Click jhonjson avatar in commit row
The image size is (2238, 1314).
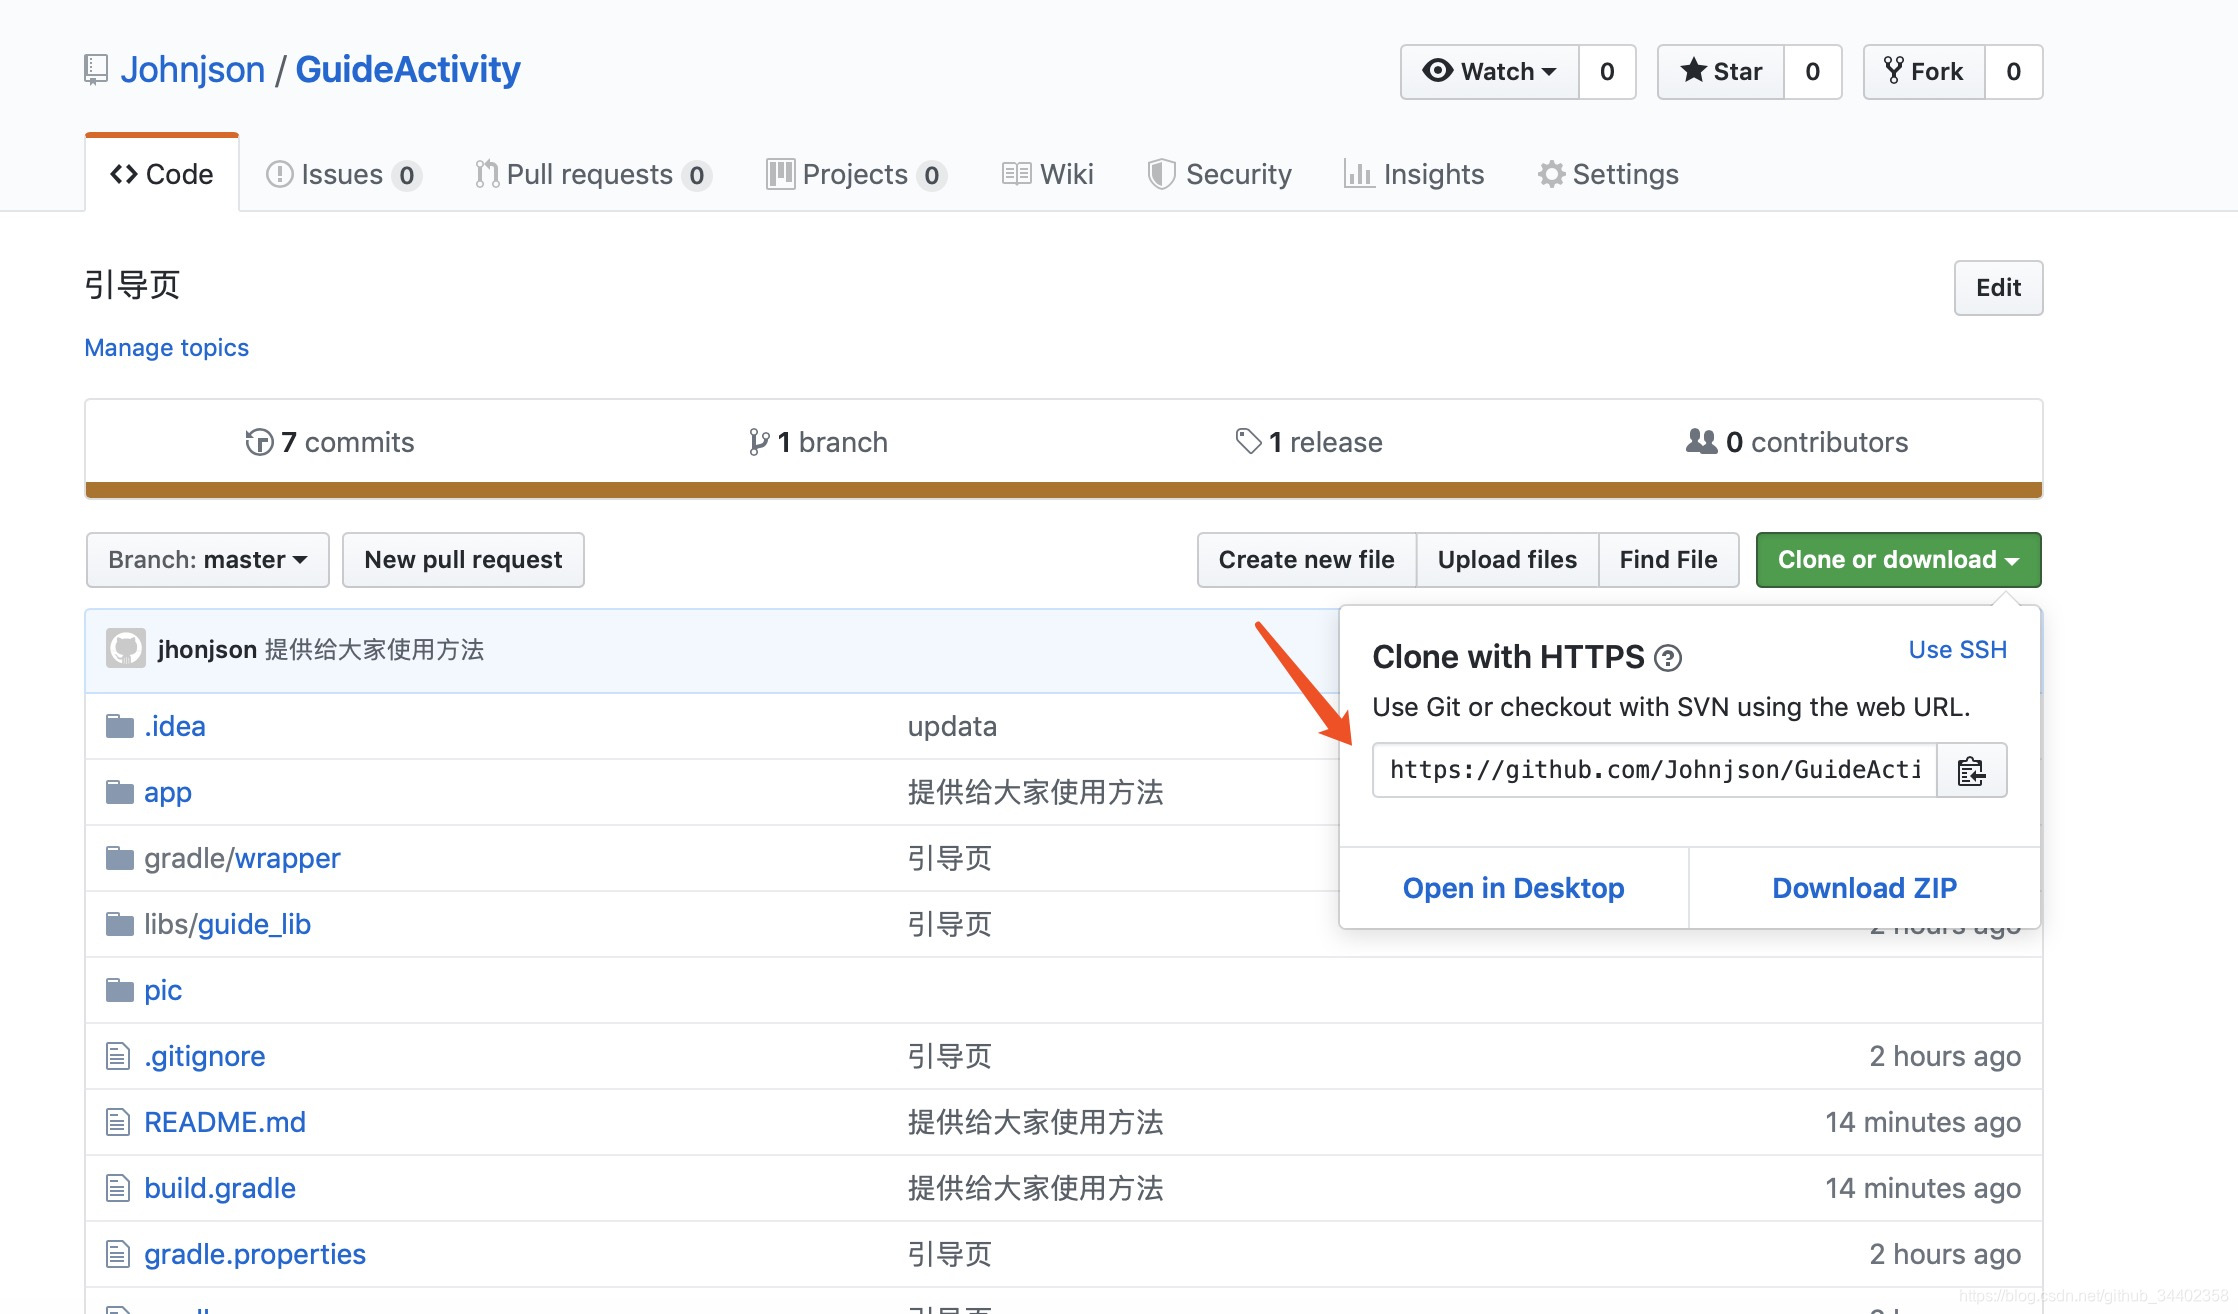[x=126, y=649]
